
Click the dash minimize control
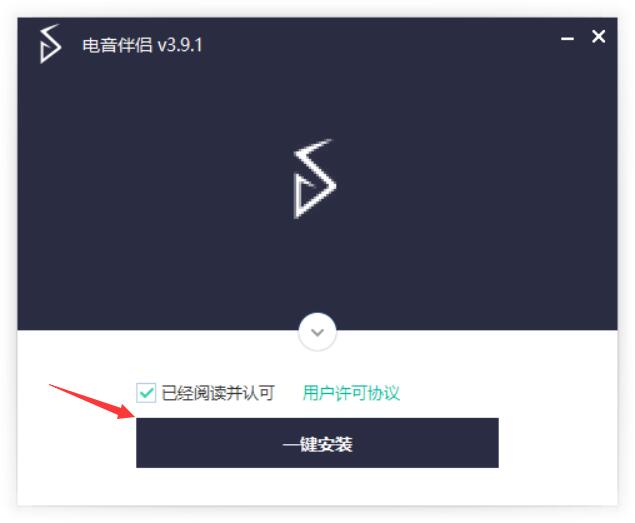pyautogui.click(x=567, y=38)
